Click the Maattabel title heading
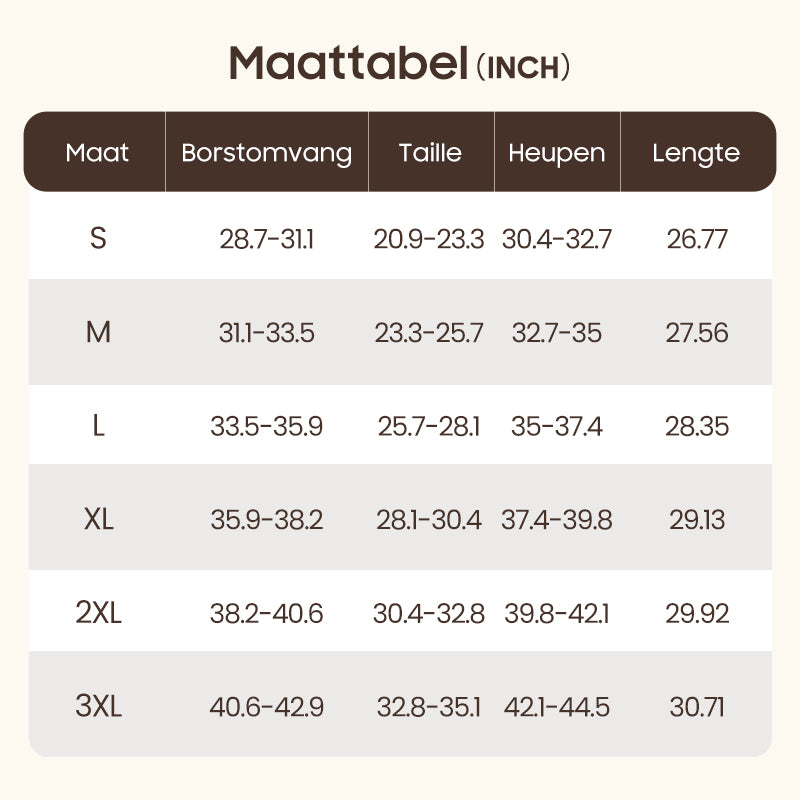 tap(348, 63)
